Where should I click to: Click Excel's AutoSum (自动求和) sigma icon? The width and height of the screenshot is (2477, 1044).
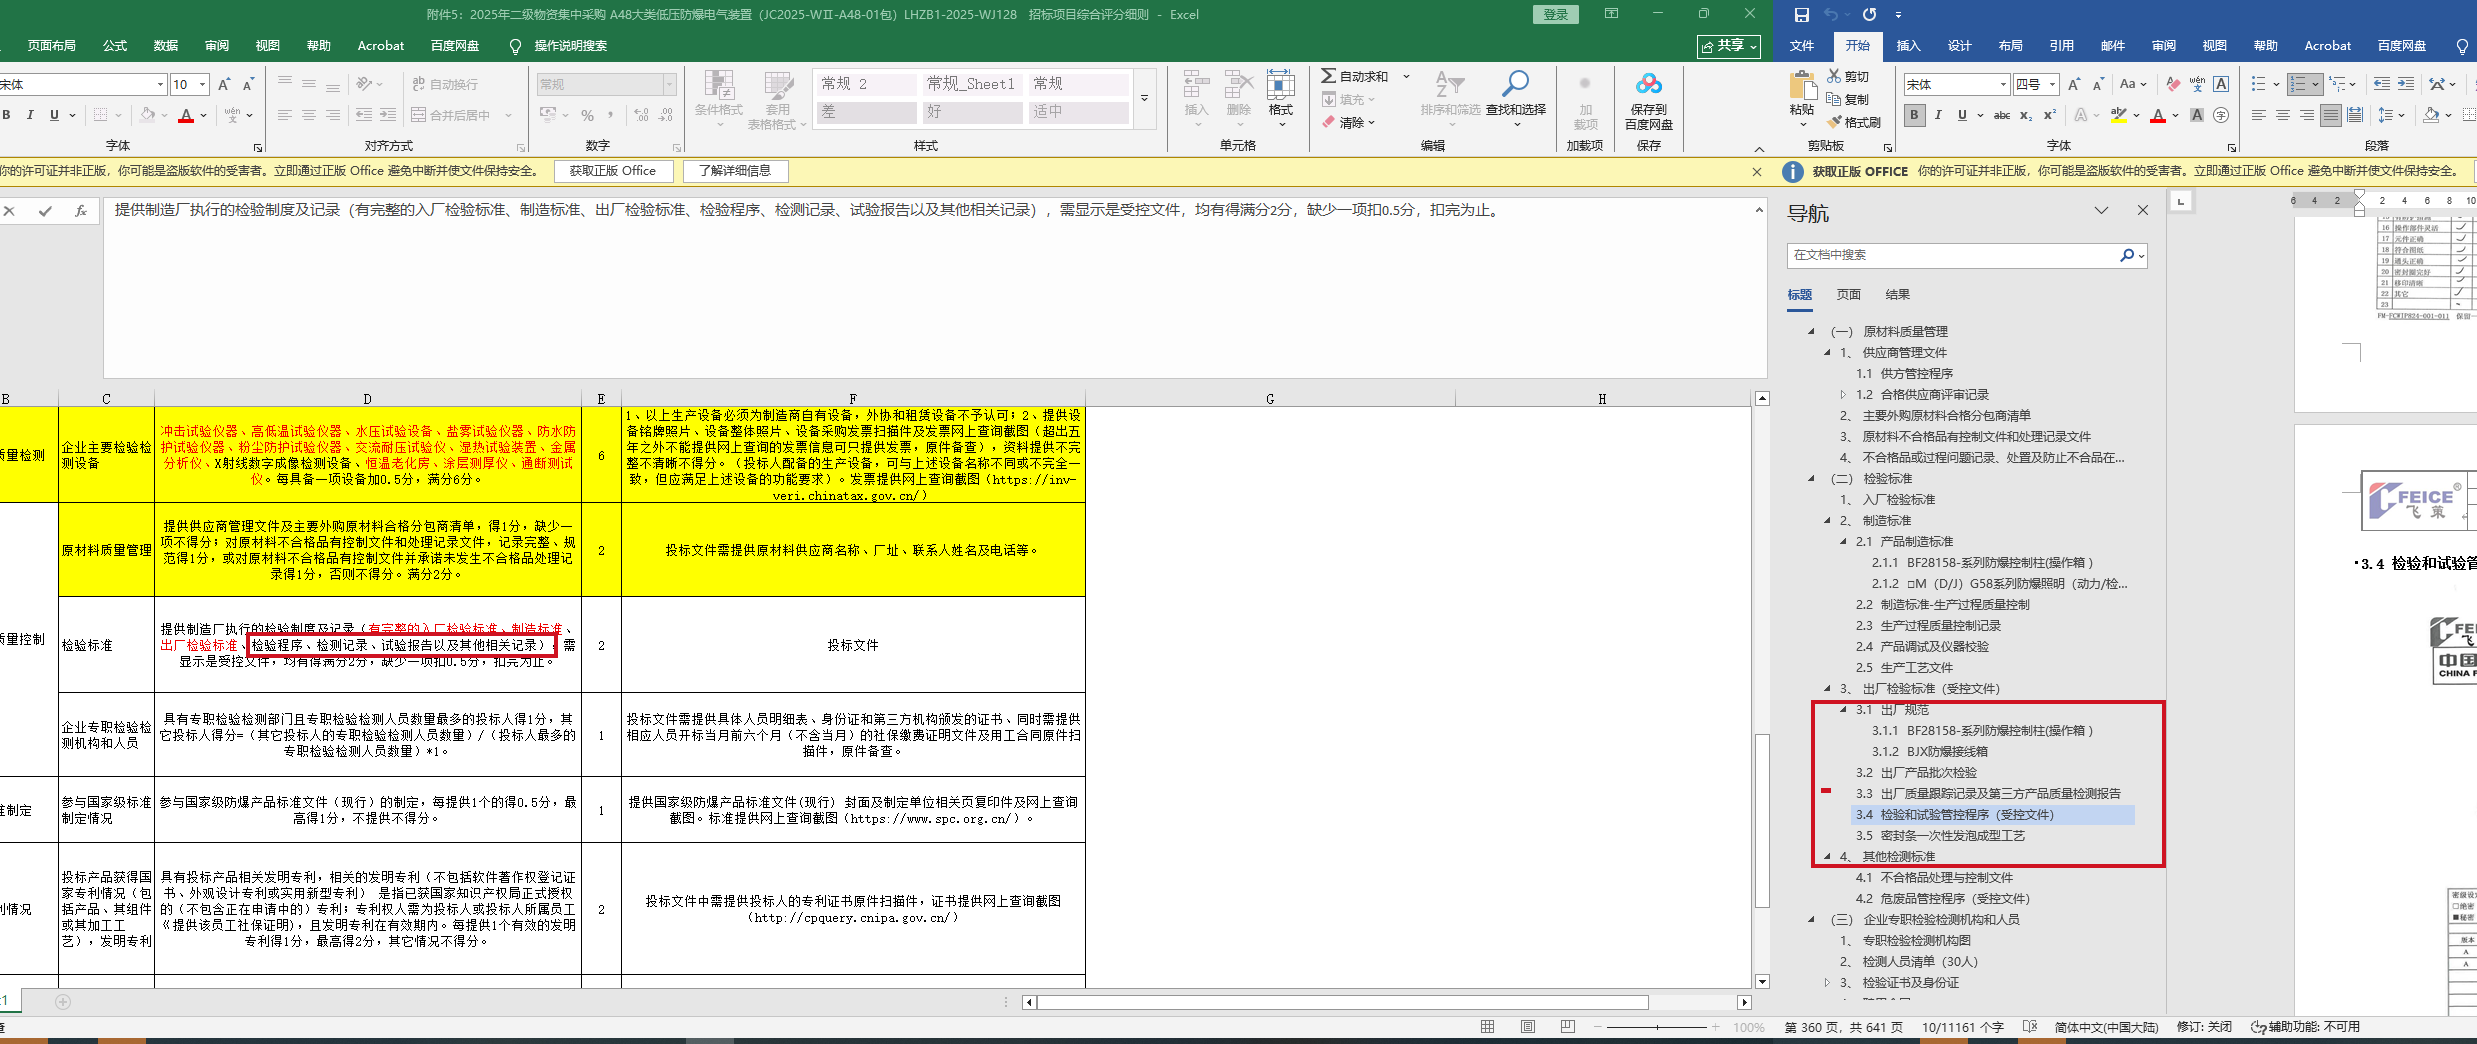(1328, 76)
